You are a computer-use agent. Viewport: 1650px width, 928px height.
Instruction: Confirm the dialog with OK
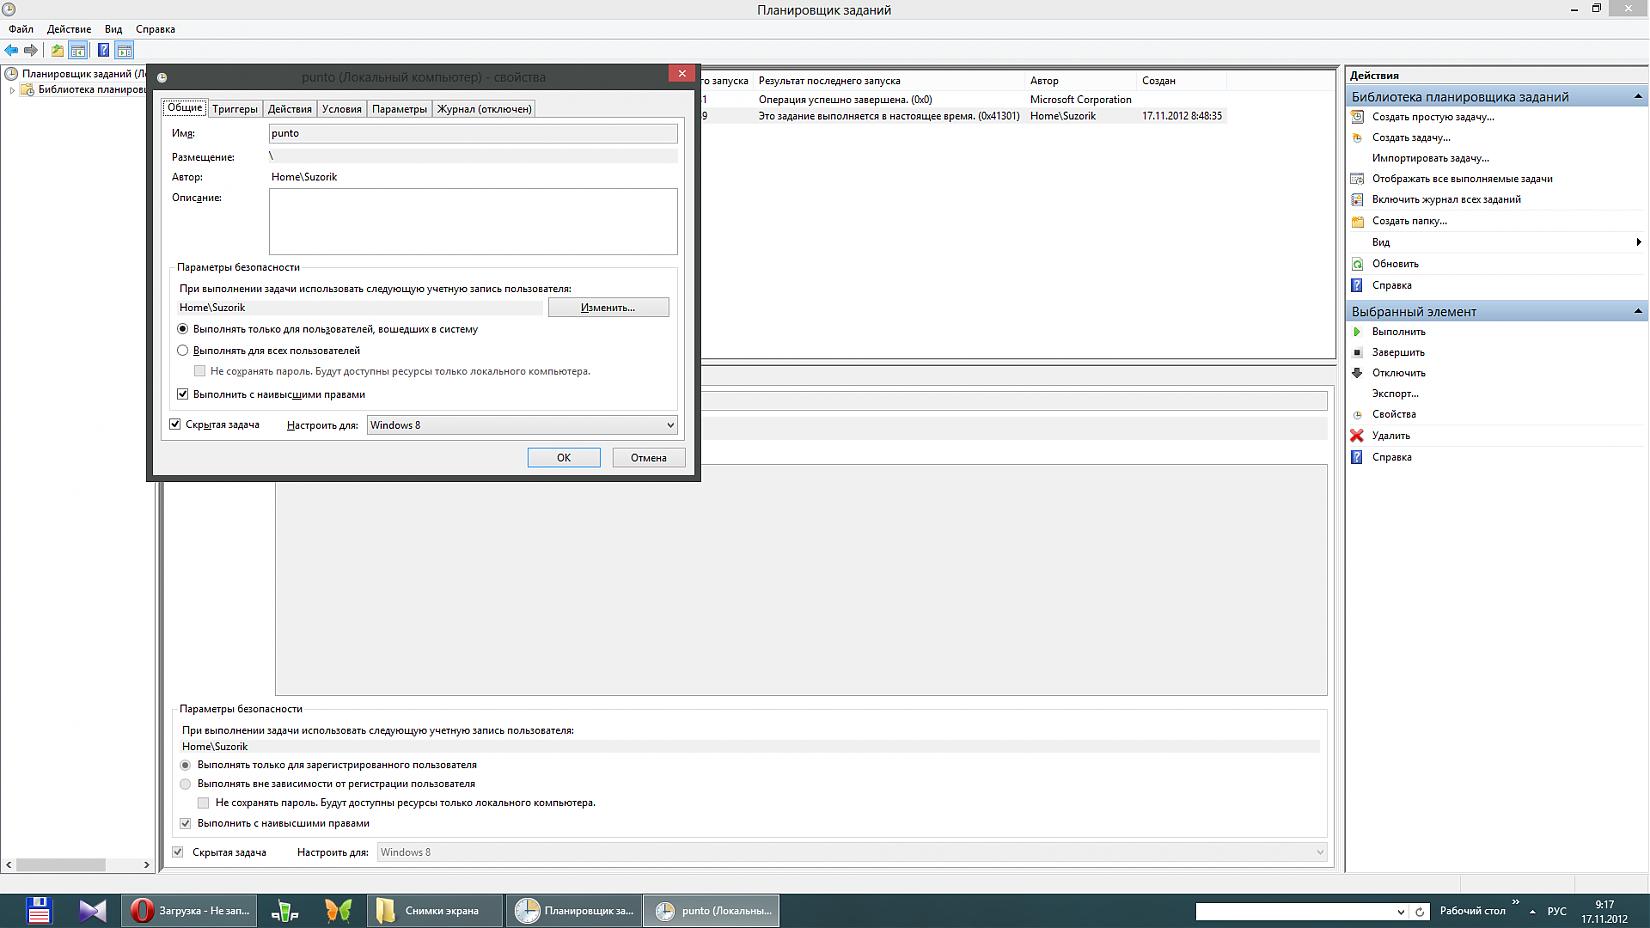point(564,457)
